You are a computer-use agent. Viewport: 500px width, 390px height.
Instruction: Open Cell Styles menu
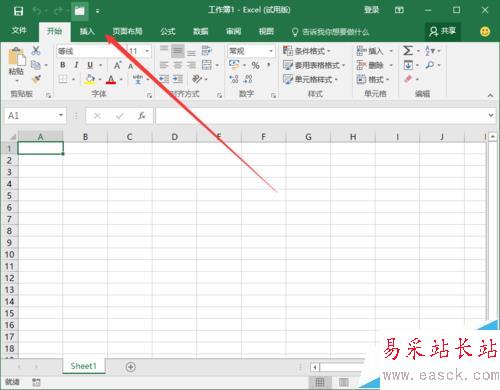tap(310, 79)
